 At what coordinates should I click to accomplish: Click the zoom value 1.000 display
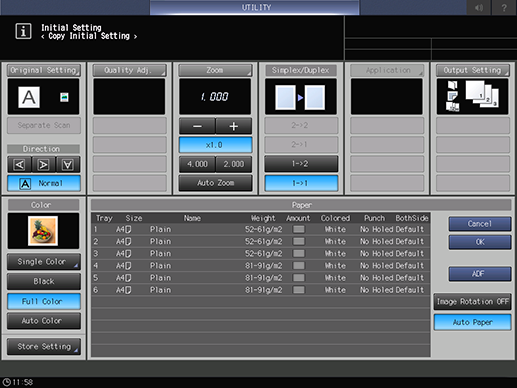tap(215, 97)
